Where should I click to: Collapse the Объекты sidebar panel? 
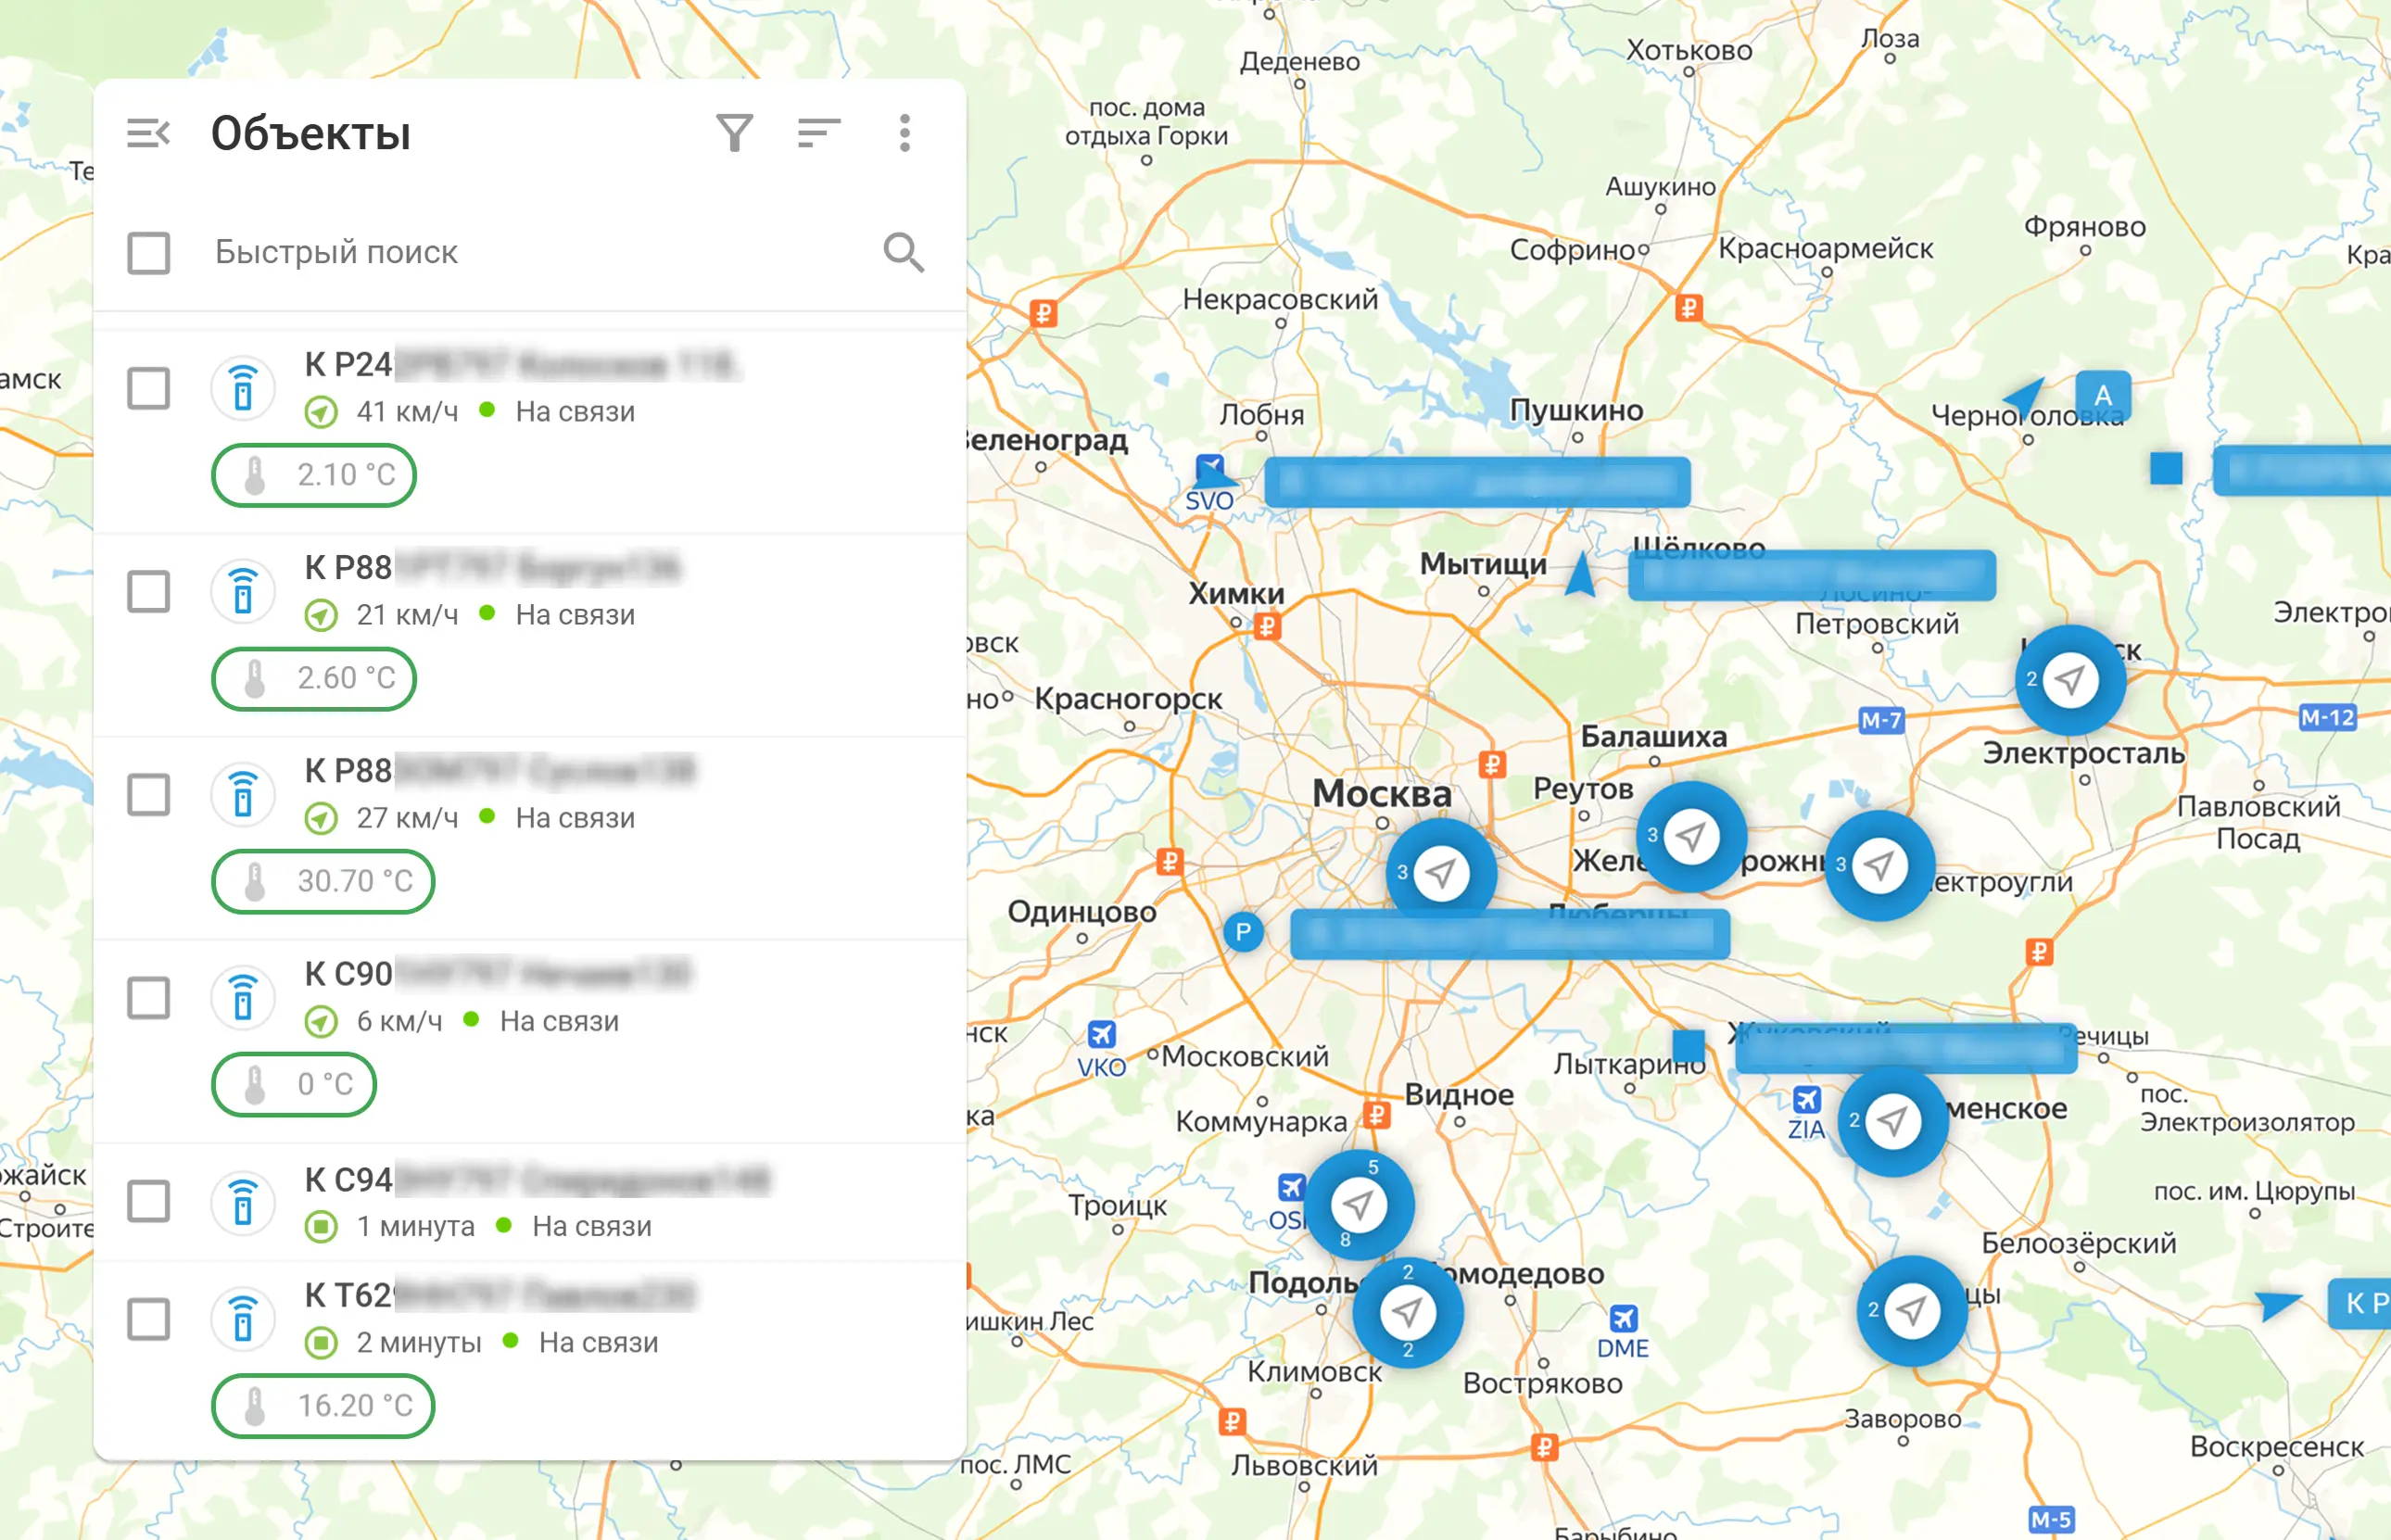[150, 133]
